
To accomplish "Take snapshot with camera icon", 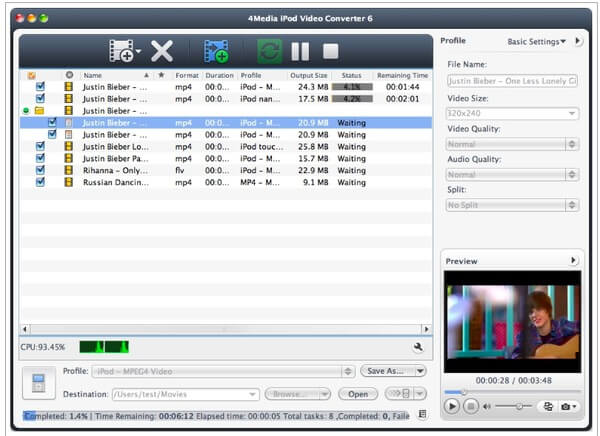I will point(568,407).
